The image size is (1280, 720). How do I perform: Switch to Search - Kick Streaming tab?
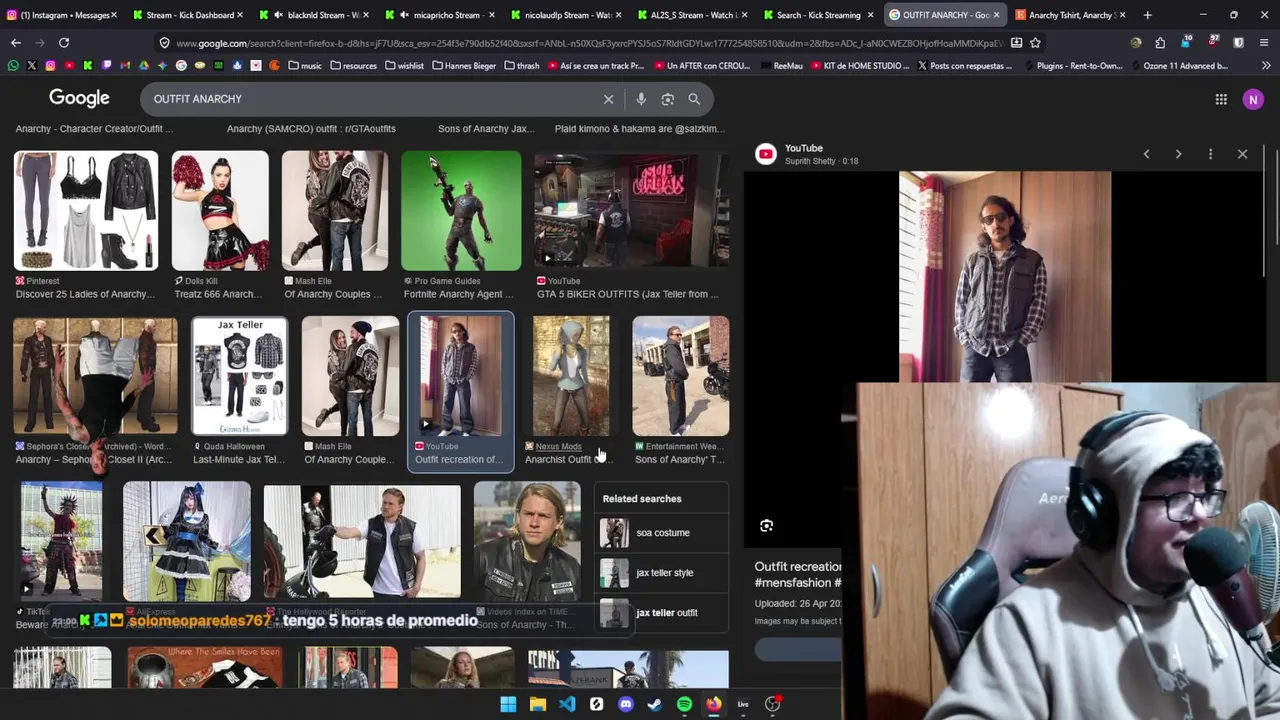(816, 15)
